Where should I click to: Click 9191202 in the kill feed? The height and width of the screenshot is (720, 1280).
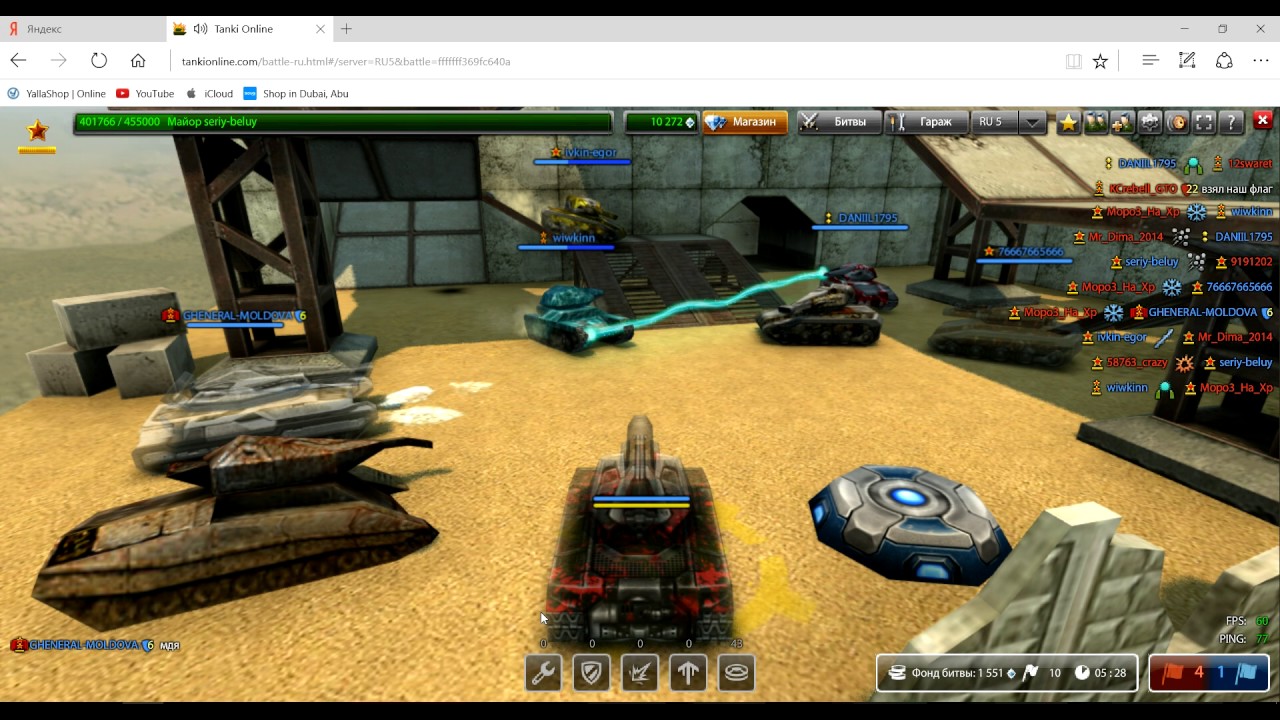1251,262
